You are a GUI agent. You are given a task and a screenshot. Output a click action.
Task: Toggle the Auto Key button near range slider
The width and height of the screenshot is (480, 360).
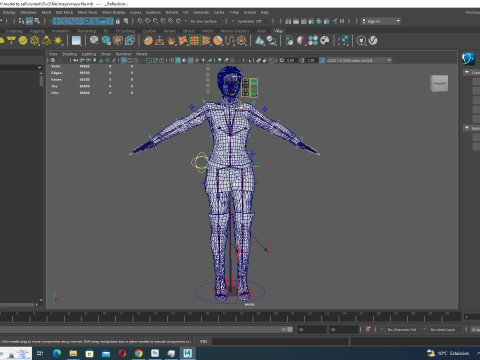tap(368, 329)
